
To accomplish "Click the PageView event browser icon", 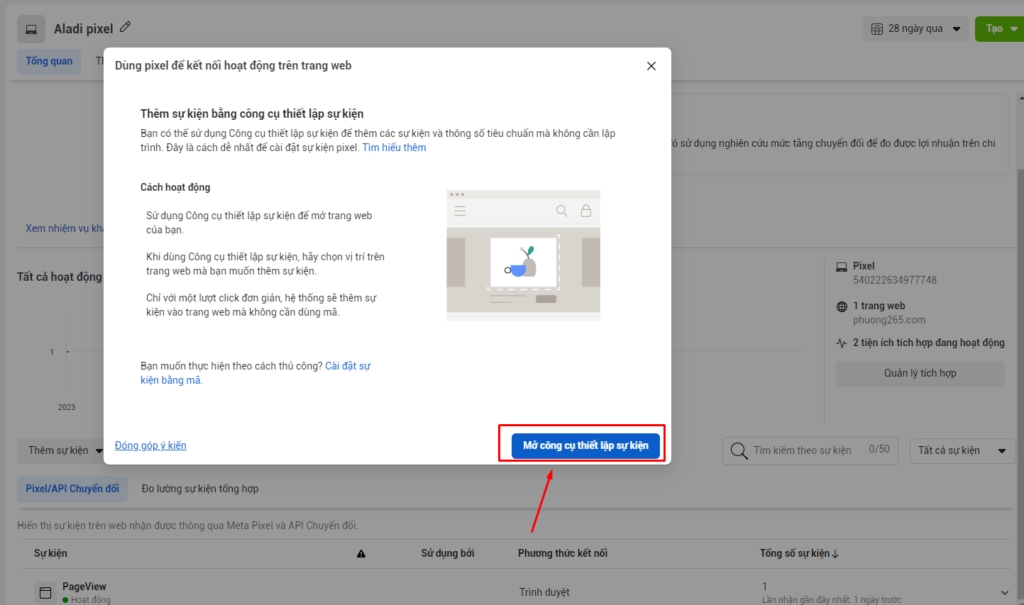I will point(45,593).
